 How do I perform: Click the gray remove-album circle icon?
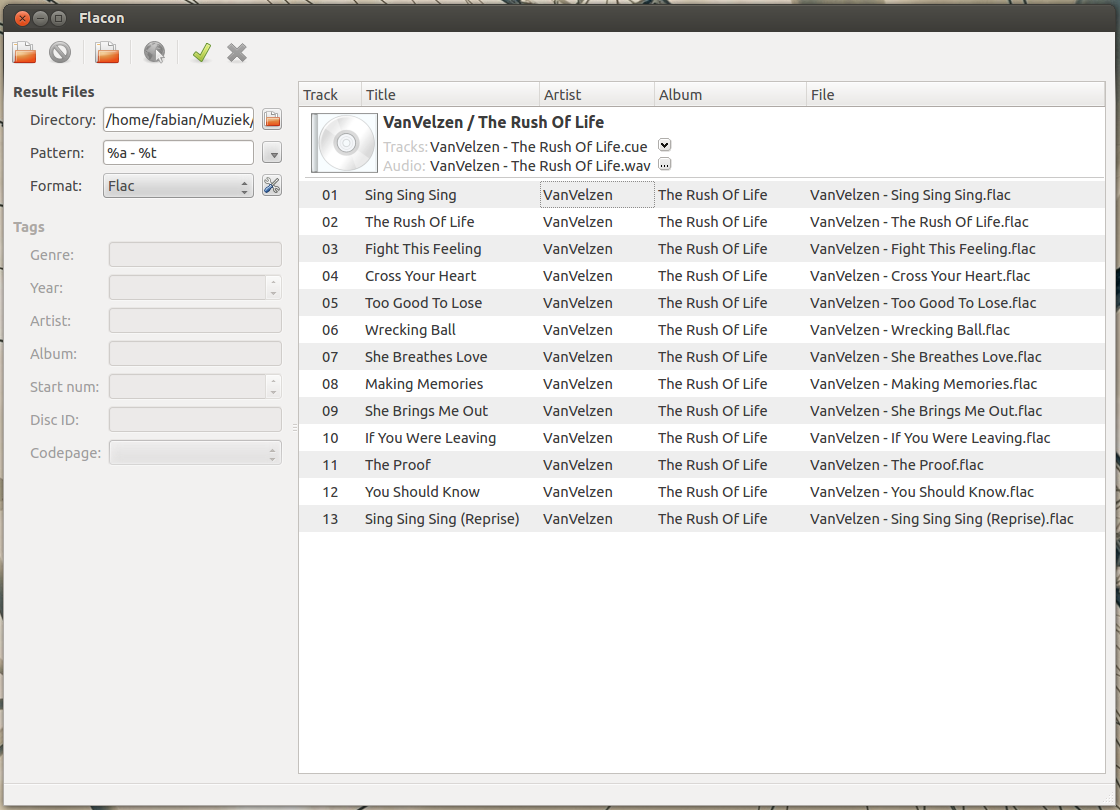pyautogui.click(x=60, y=53)
